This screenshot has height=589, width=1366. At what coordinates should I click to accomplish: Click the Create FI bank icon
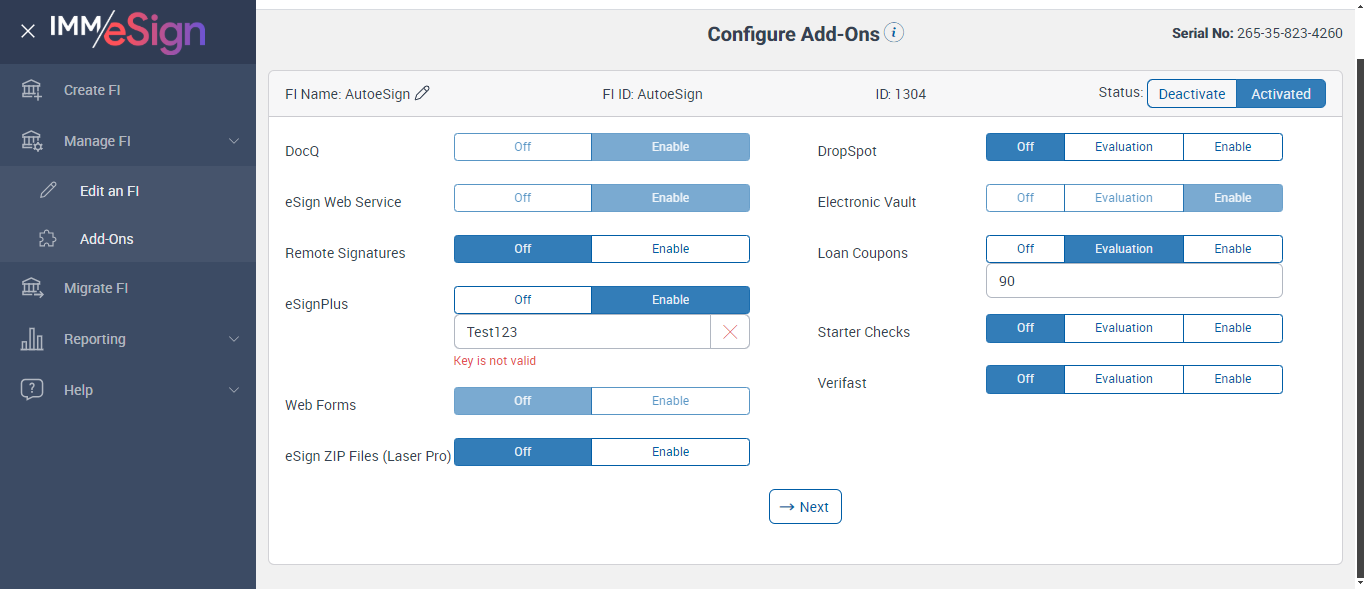point(32,90)
